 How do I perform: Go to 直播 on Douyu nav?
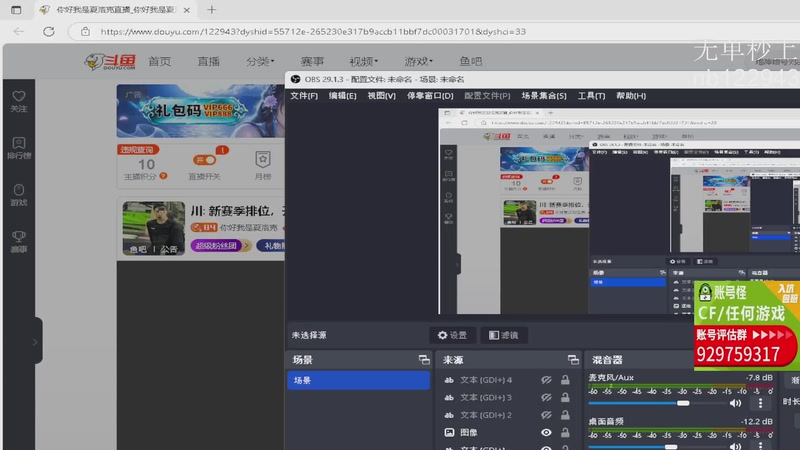(208, 61)
